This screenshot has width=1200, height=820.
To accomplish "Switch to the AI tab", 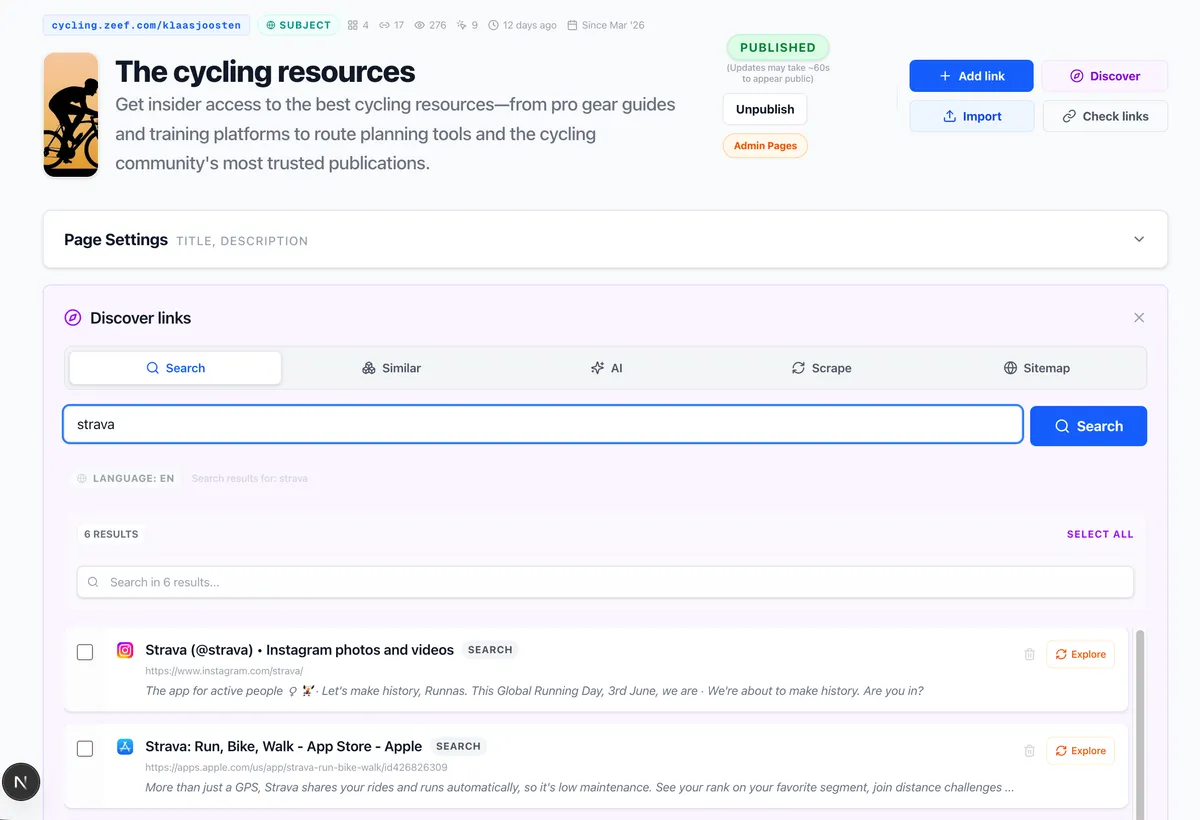I will point(606,368).
